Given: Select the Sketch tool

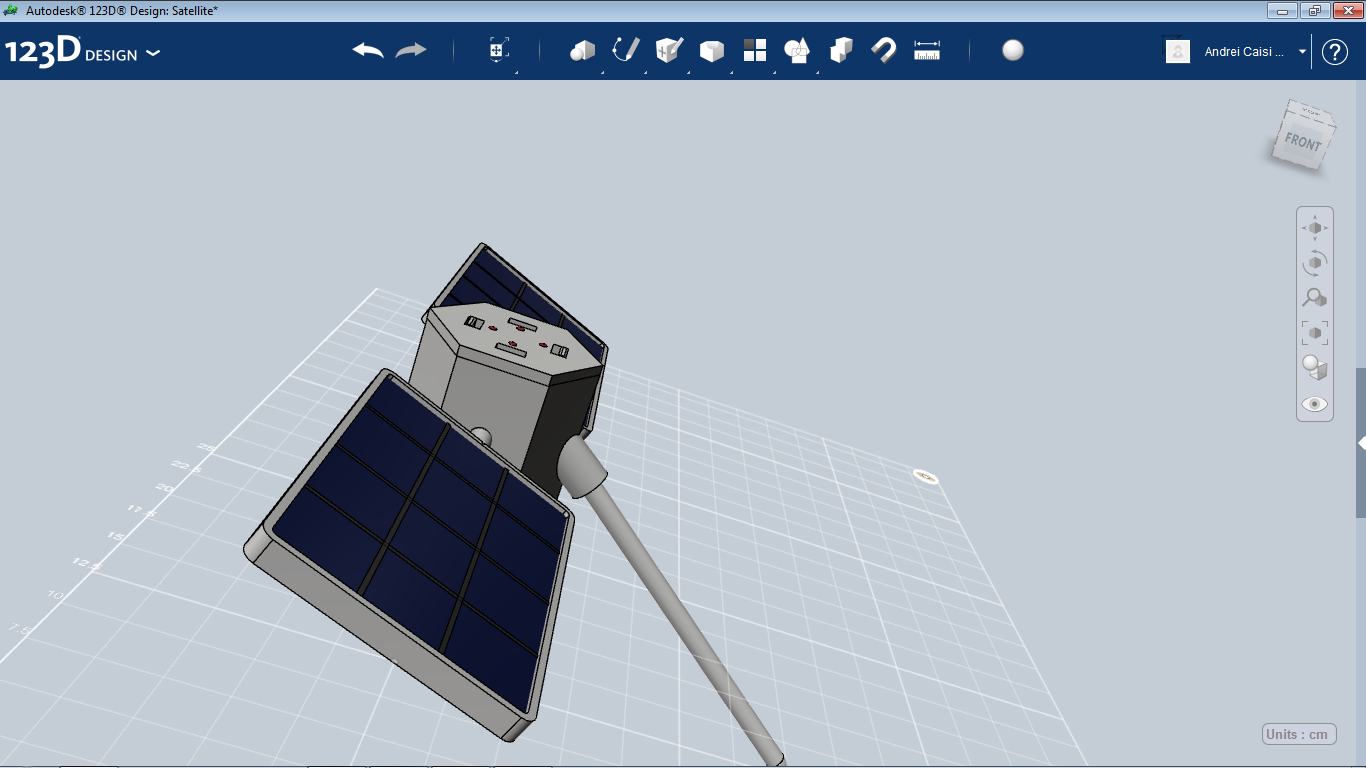Looking at the screenshot, I should point(625,50).
